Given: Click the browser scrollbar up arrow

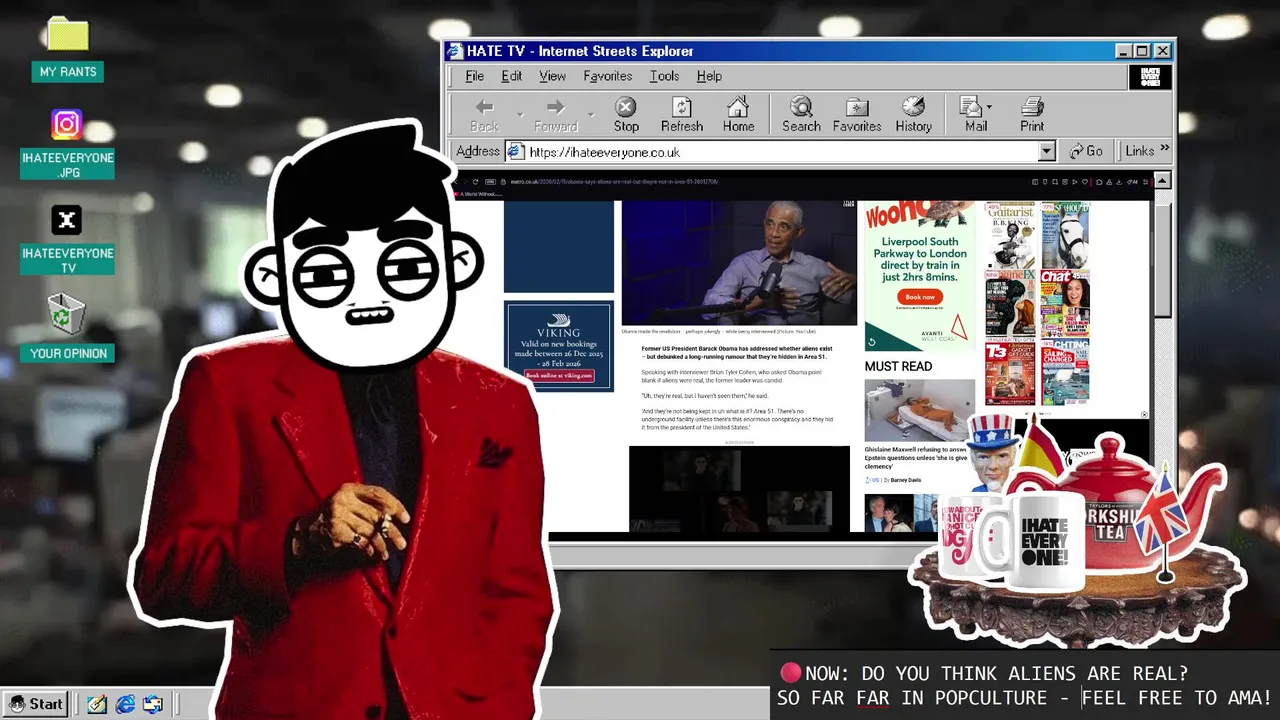Looking at the screenshot, I should [1162, 181].
